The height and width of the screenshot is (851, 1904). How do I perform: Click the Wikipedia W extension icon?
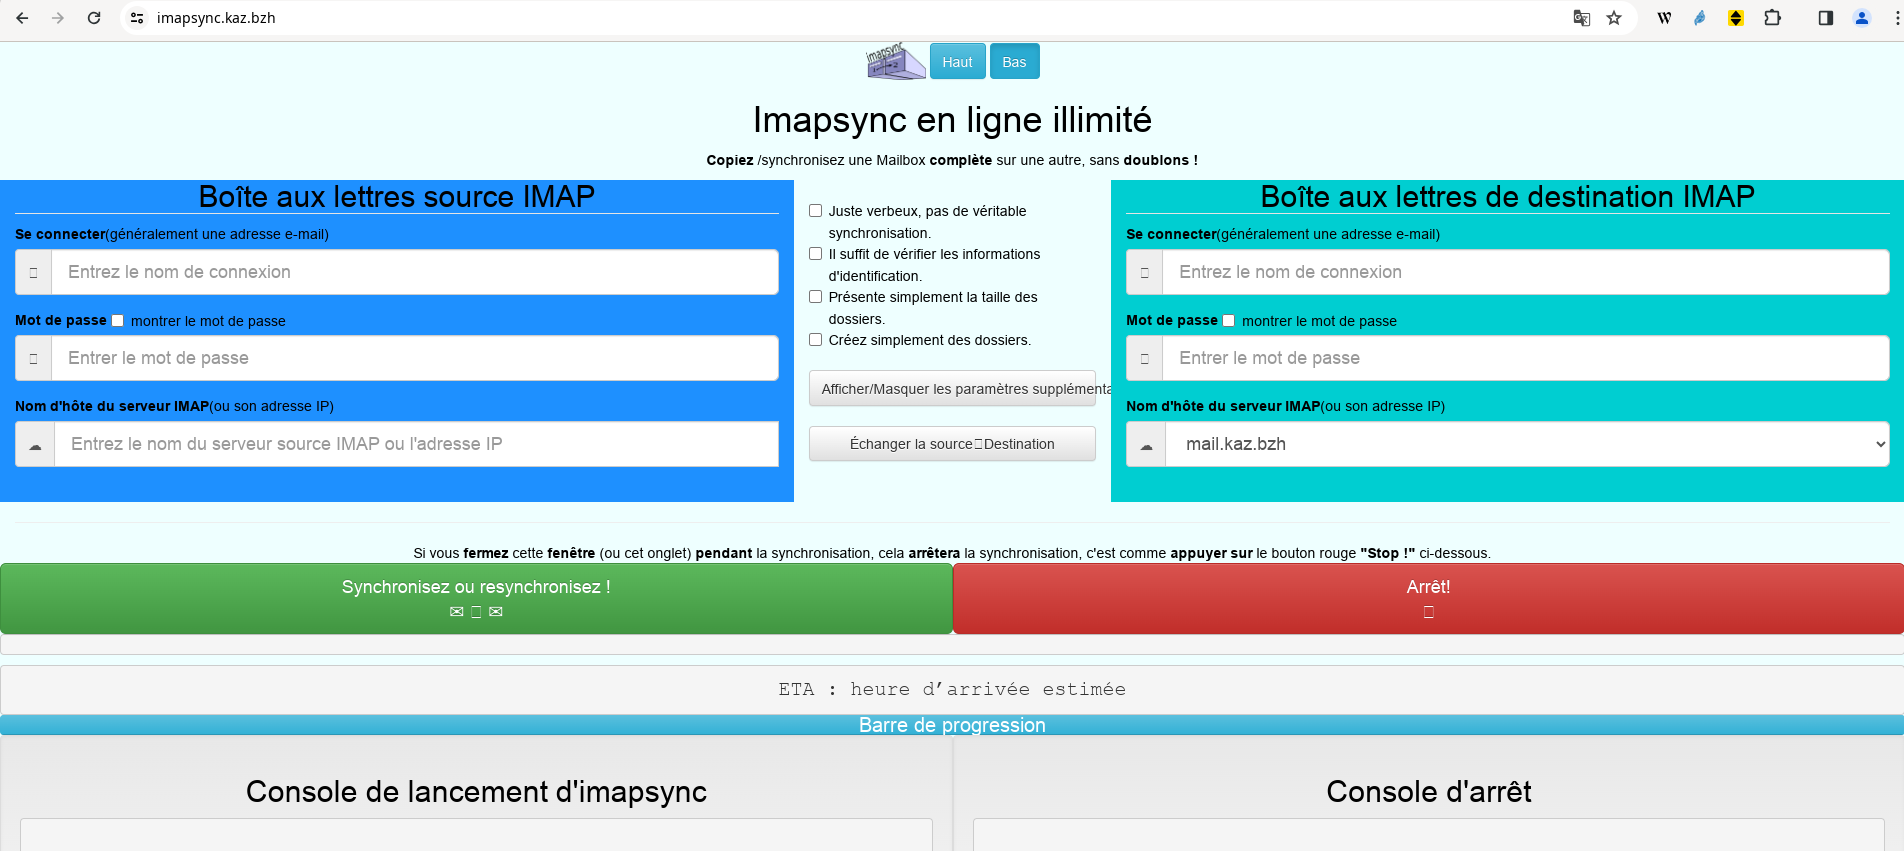click(x=1664, y=18)
